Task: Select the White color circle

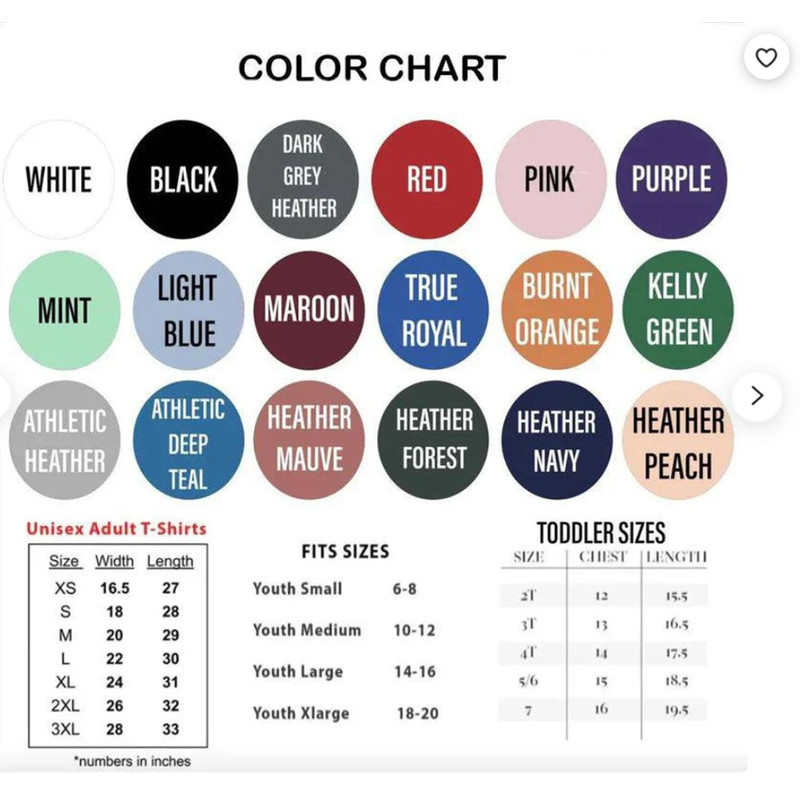Action: (x=58, y=180)
